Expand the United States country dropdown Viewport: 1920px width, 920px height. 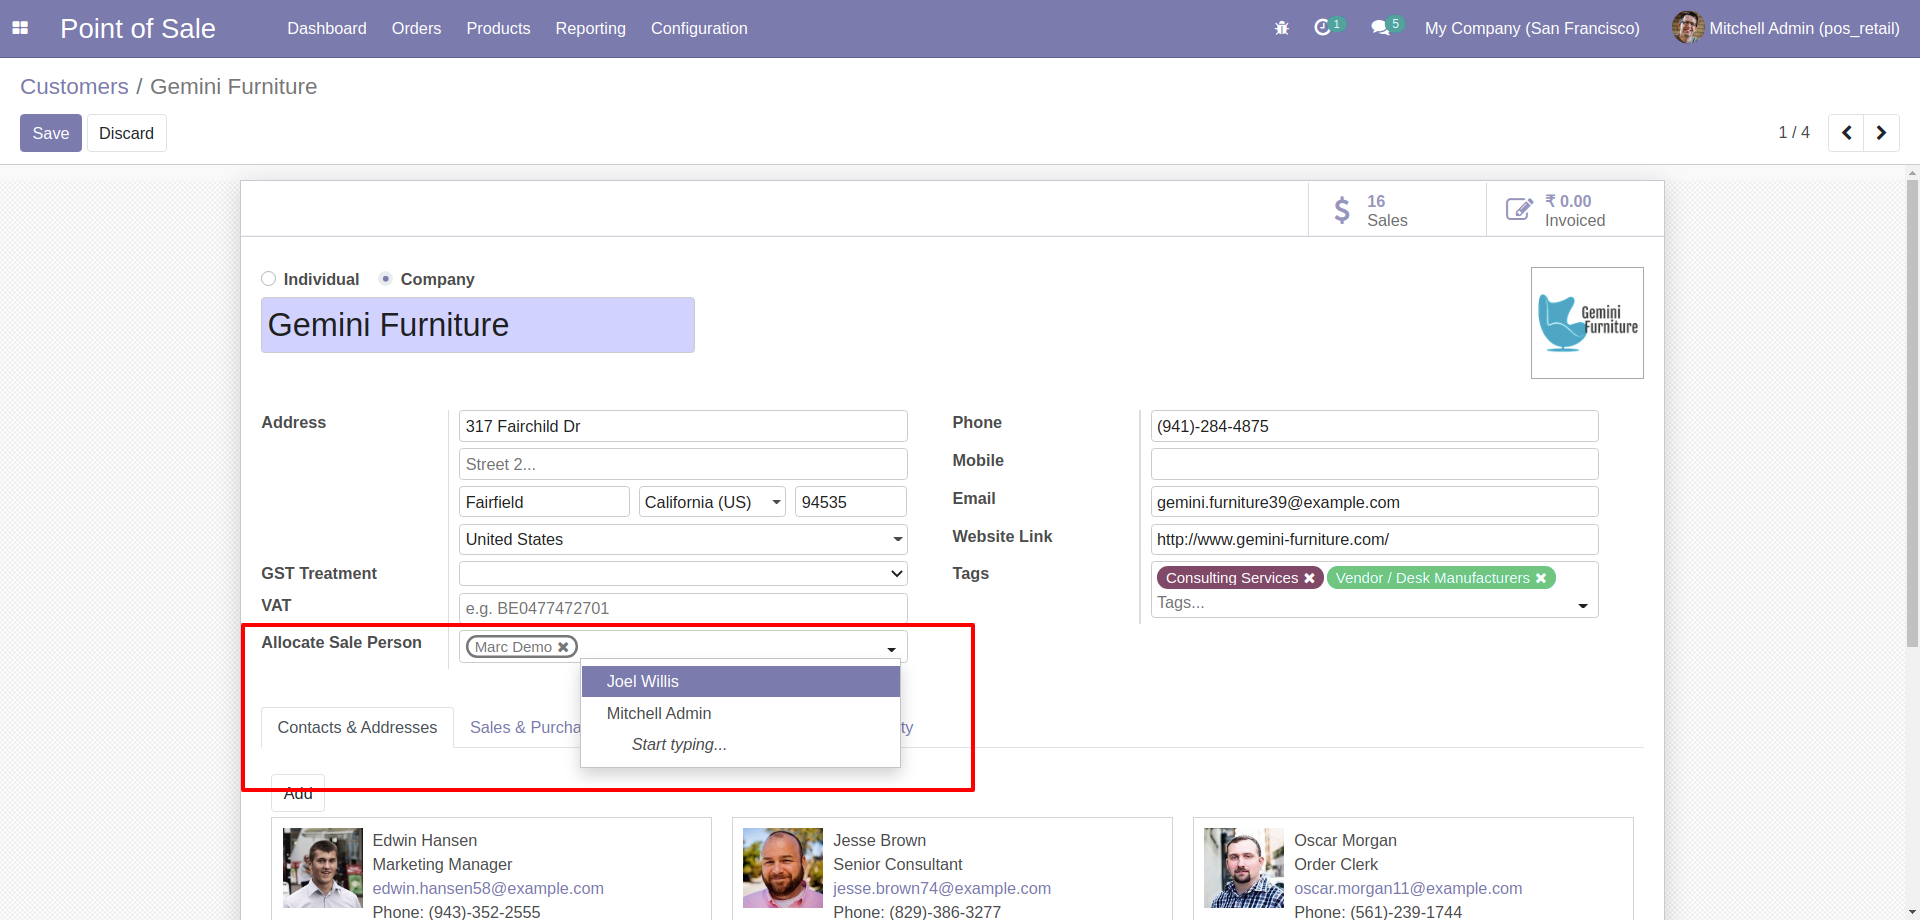tap(897, 540)
